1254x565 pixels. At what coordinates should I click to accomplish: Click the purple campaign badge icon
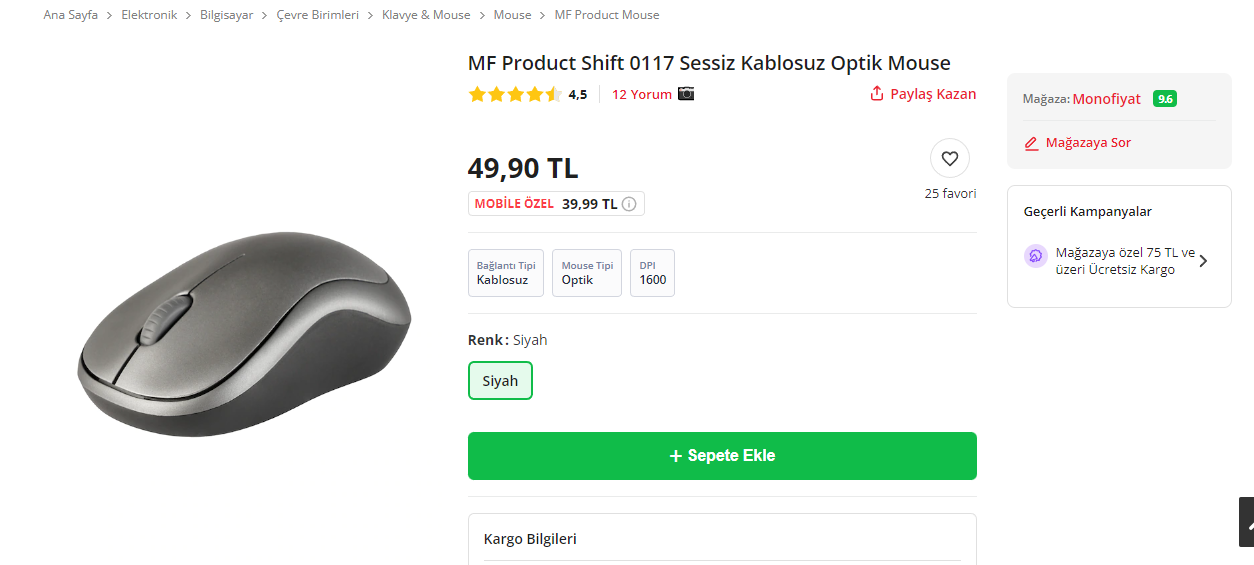[1036, 256]
